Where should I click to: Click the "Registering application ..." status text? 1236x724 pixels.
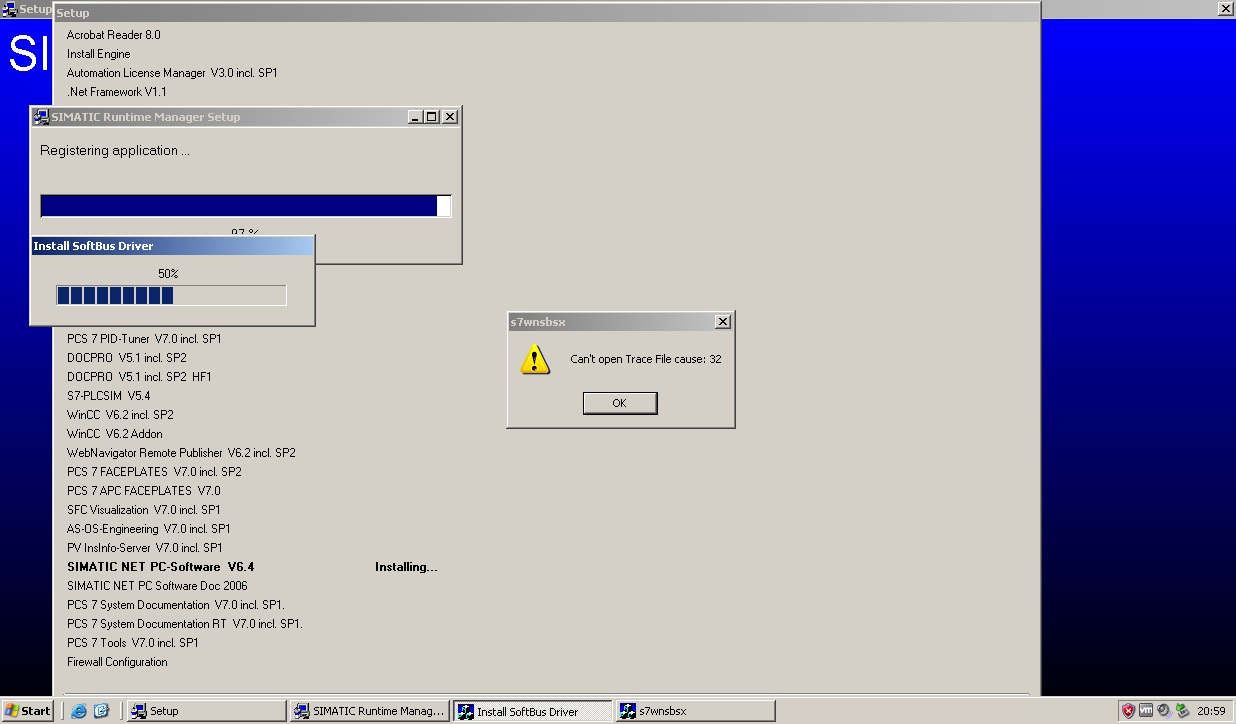(115, 151)
